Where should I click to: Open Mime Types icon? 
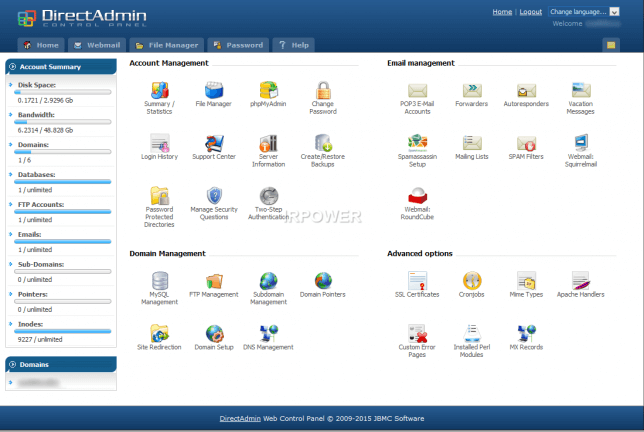coord(526,281)
